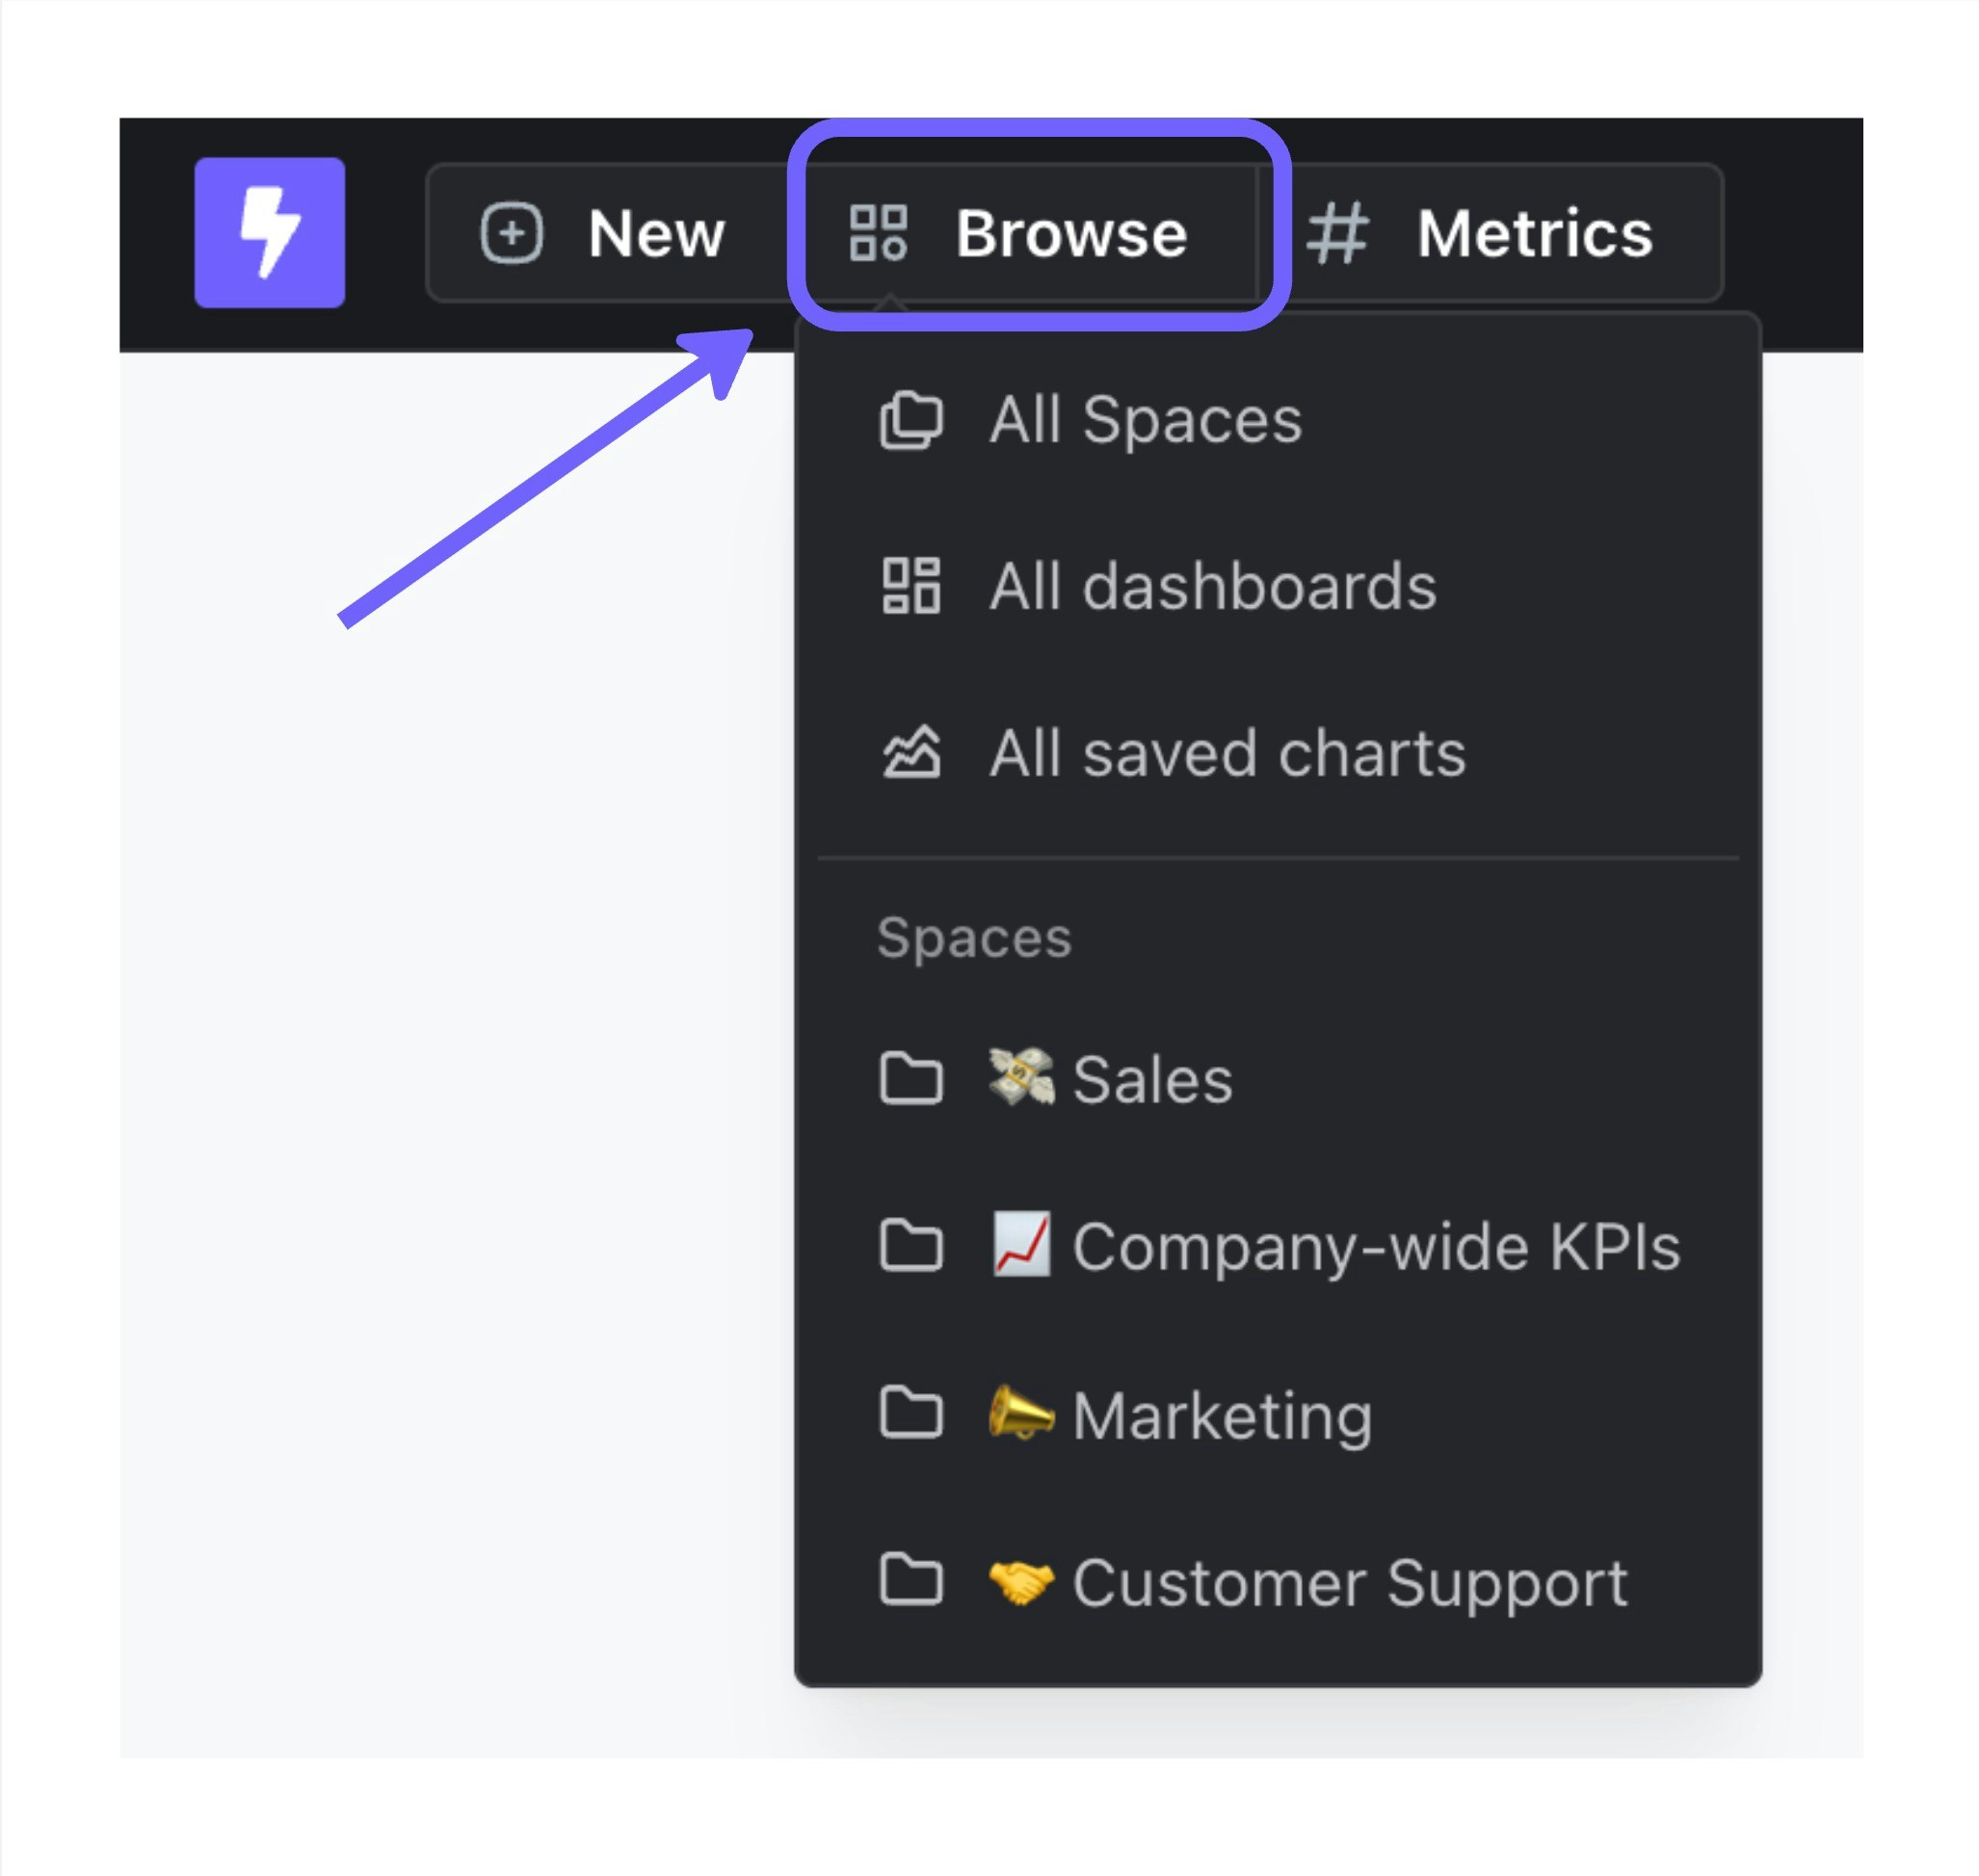Open the Customer Support space
Viewport: 1979px width, 1876px height.
tap(1349, 1581)
